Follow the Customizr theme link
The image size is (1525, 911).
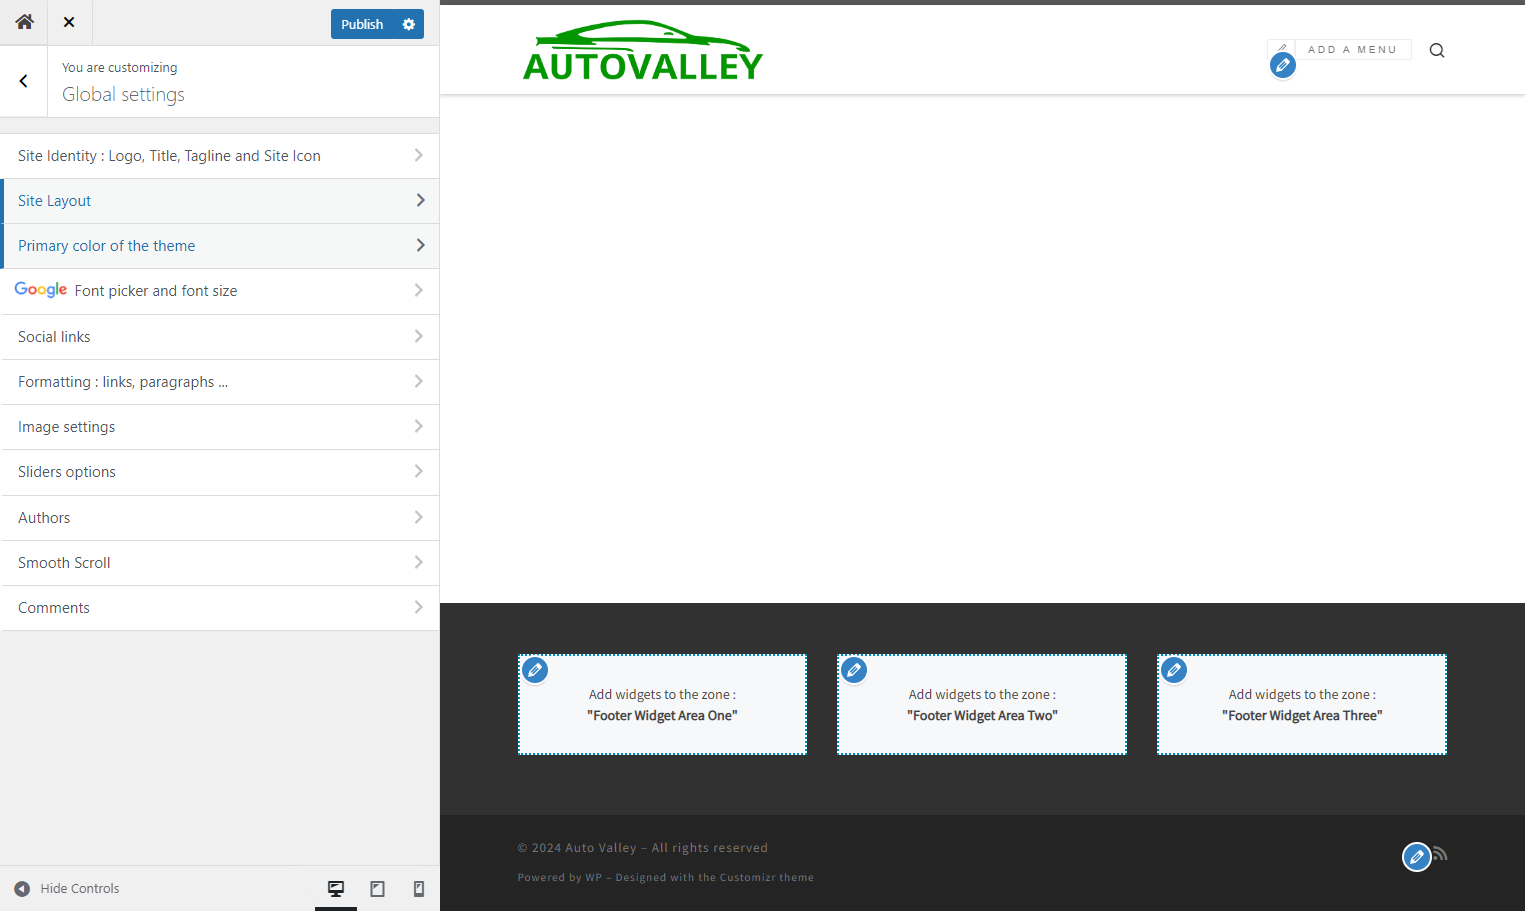767,878
